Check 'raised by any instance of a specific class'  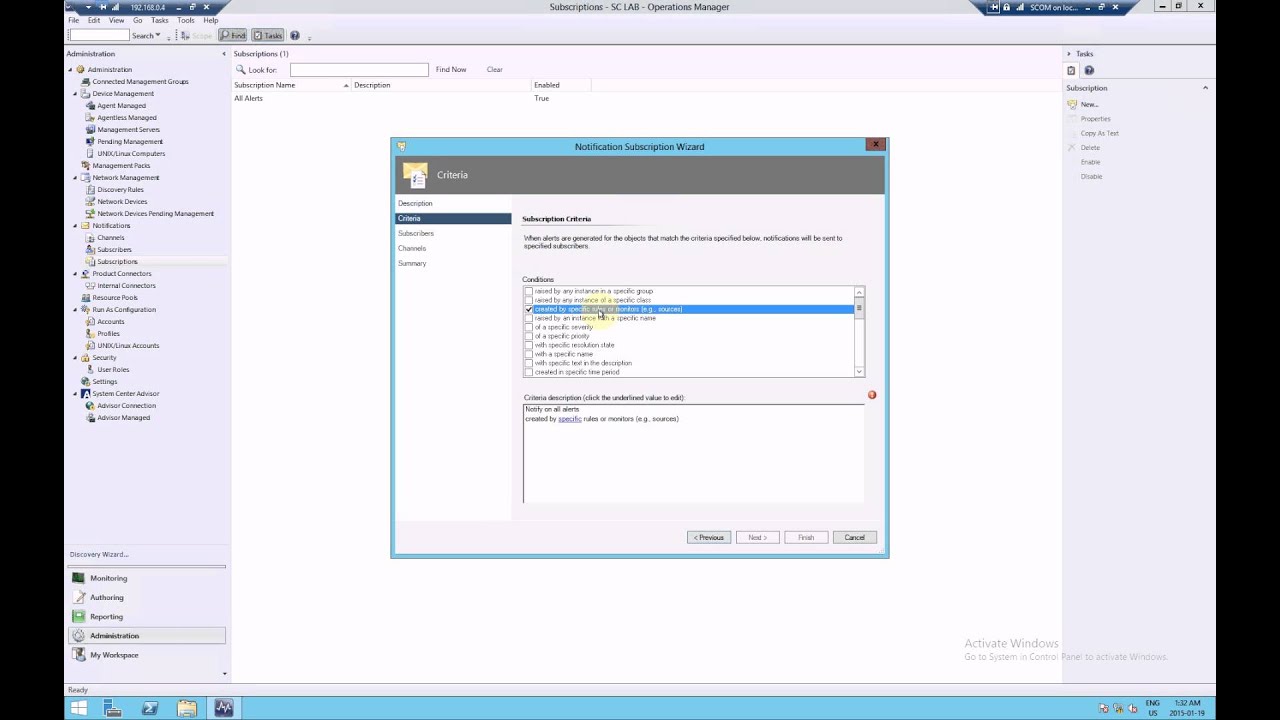(x=529, y=300)
